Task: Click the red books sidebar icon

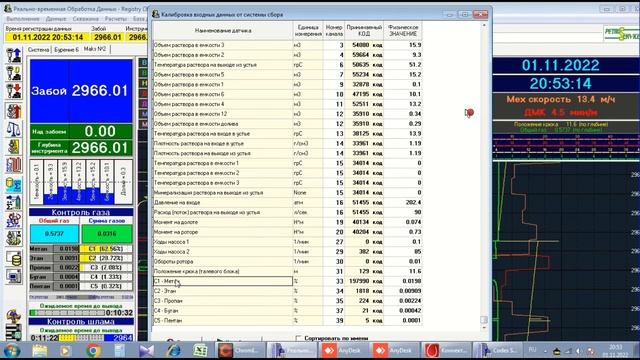Action: [x=13, y=165]
